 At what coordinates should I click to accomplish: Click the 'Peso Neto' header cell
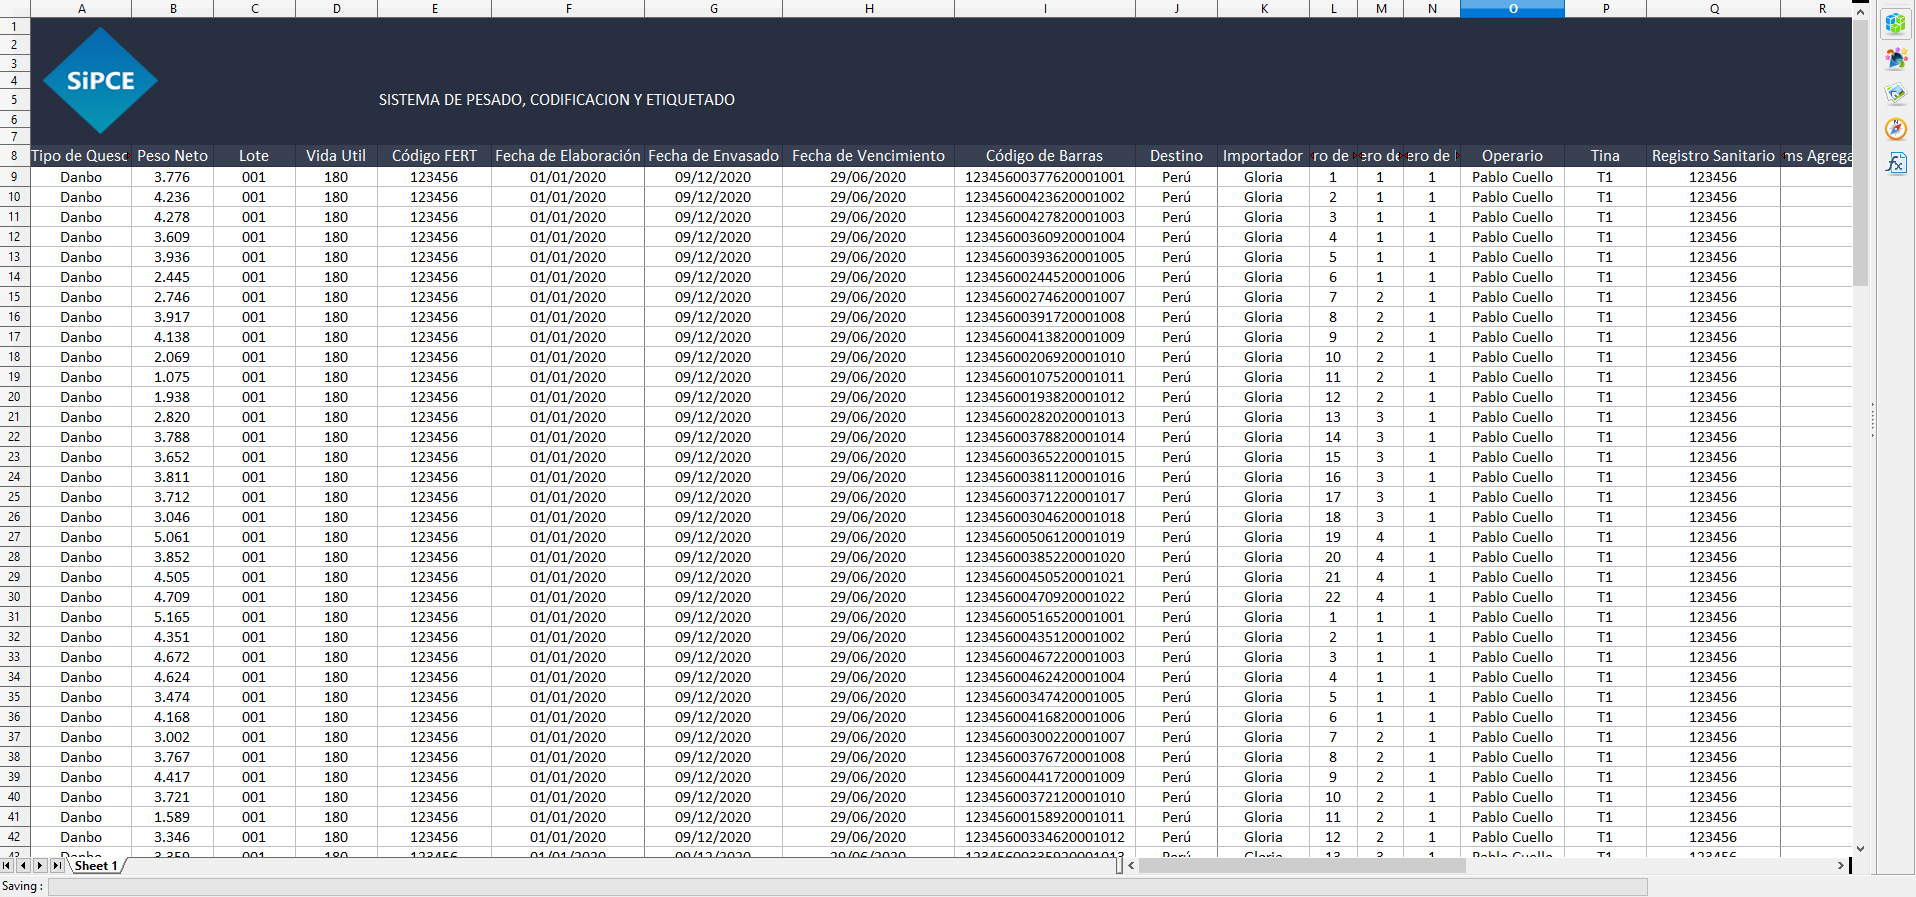click(x=173, y=156)
